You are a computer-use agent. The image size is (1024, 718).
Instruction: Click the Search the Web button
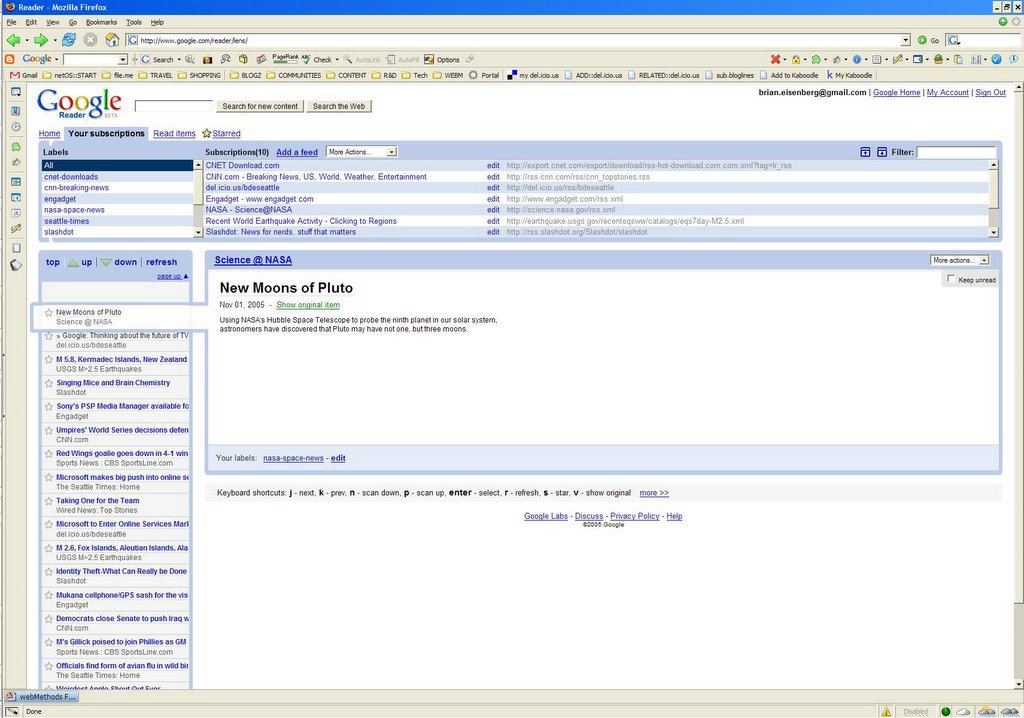(339, 106)
